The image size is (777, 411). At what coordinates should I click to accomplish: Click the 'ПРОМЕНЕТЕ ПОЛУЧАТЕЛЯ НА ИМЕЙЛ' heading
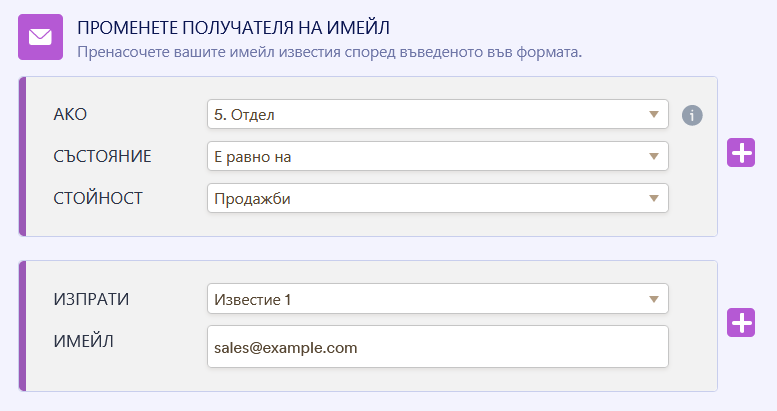point(232,27)
